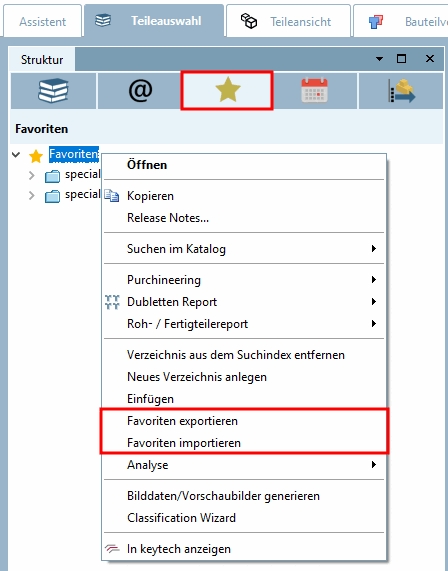Click the second special folder icon

tap(52, 196)
